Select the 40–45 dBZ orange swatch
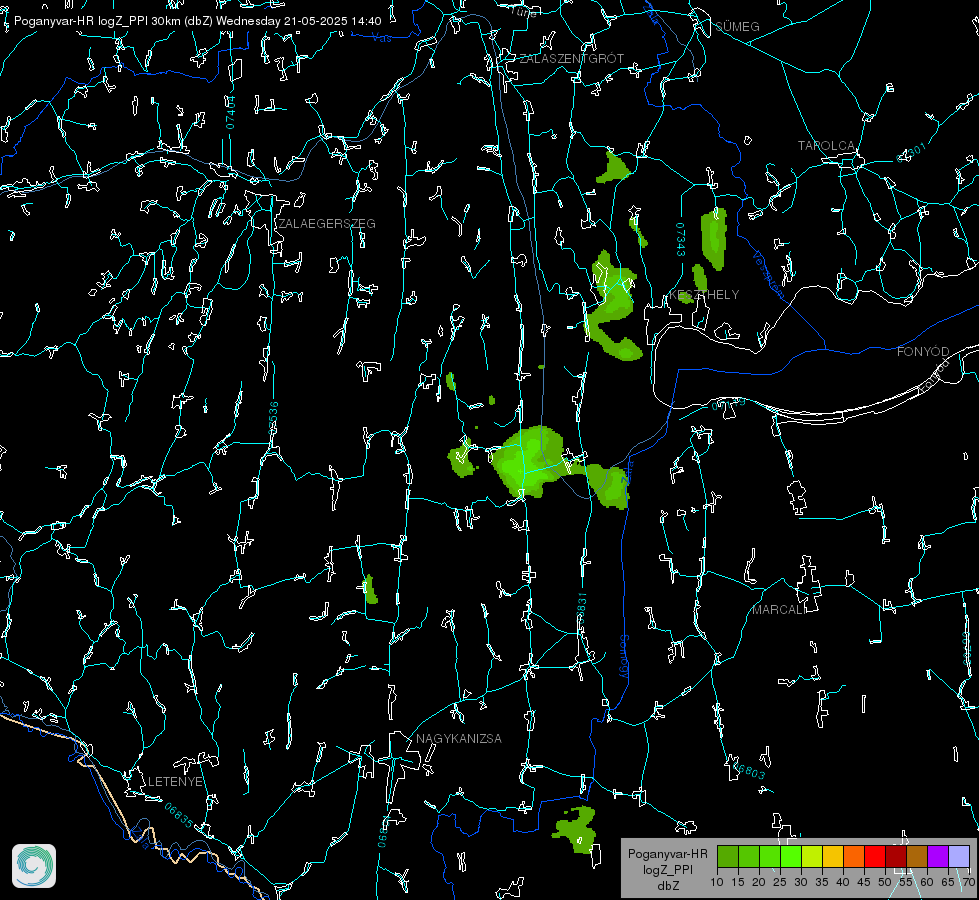 (854, 856)
